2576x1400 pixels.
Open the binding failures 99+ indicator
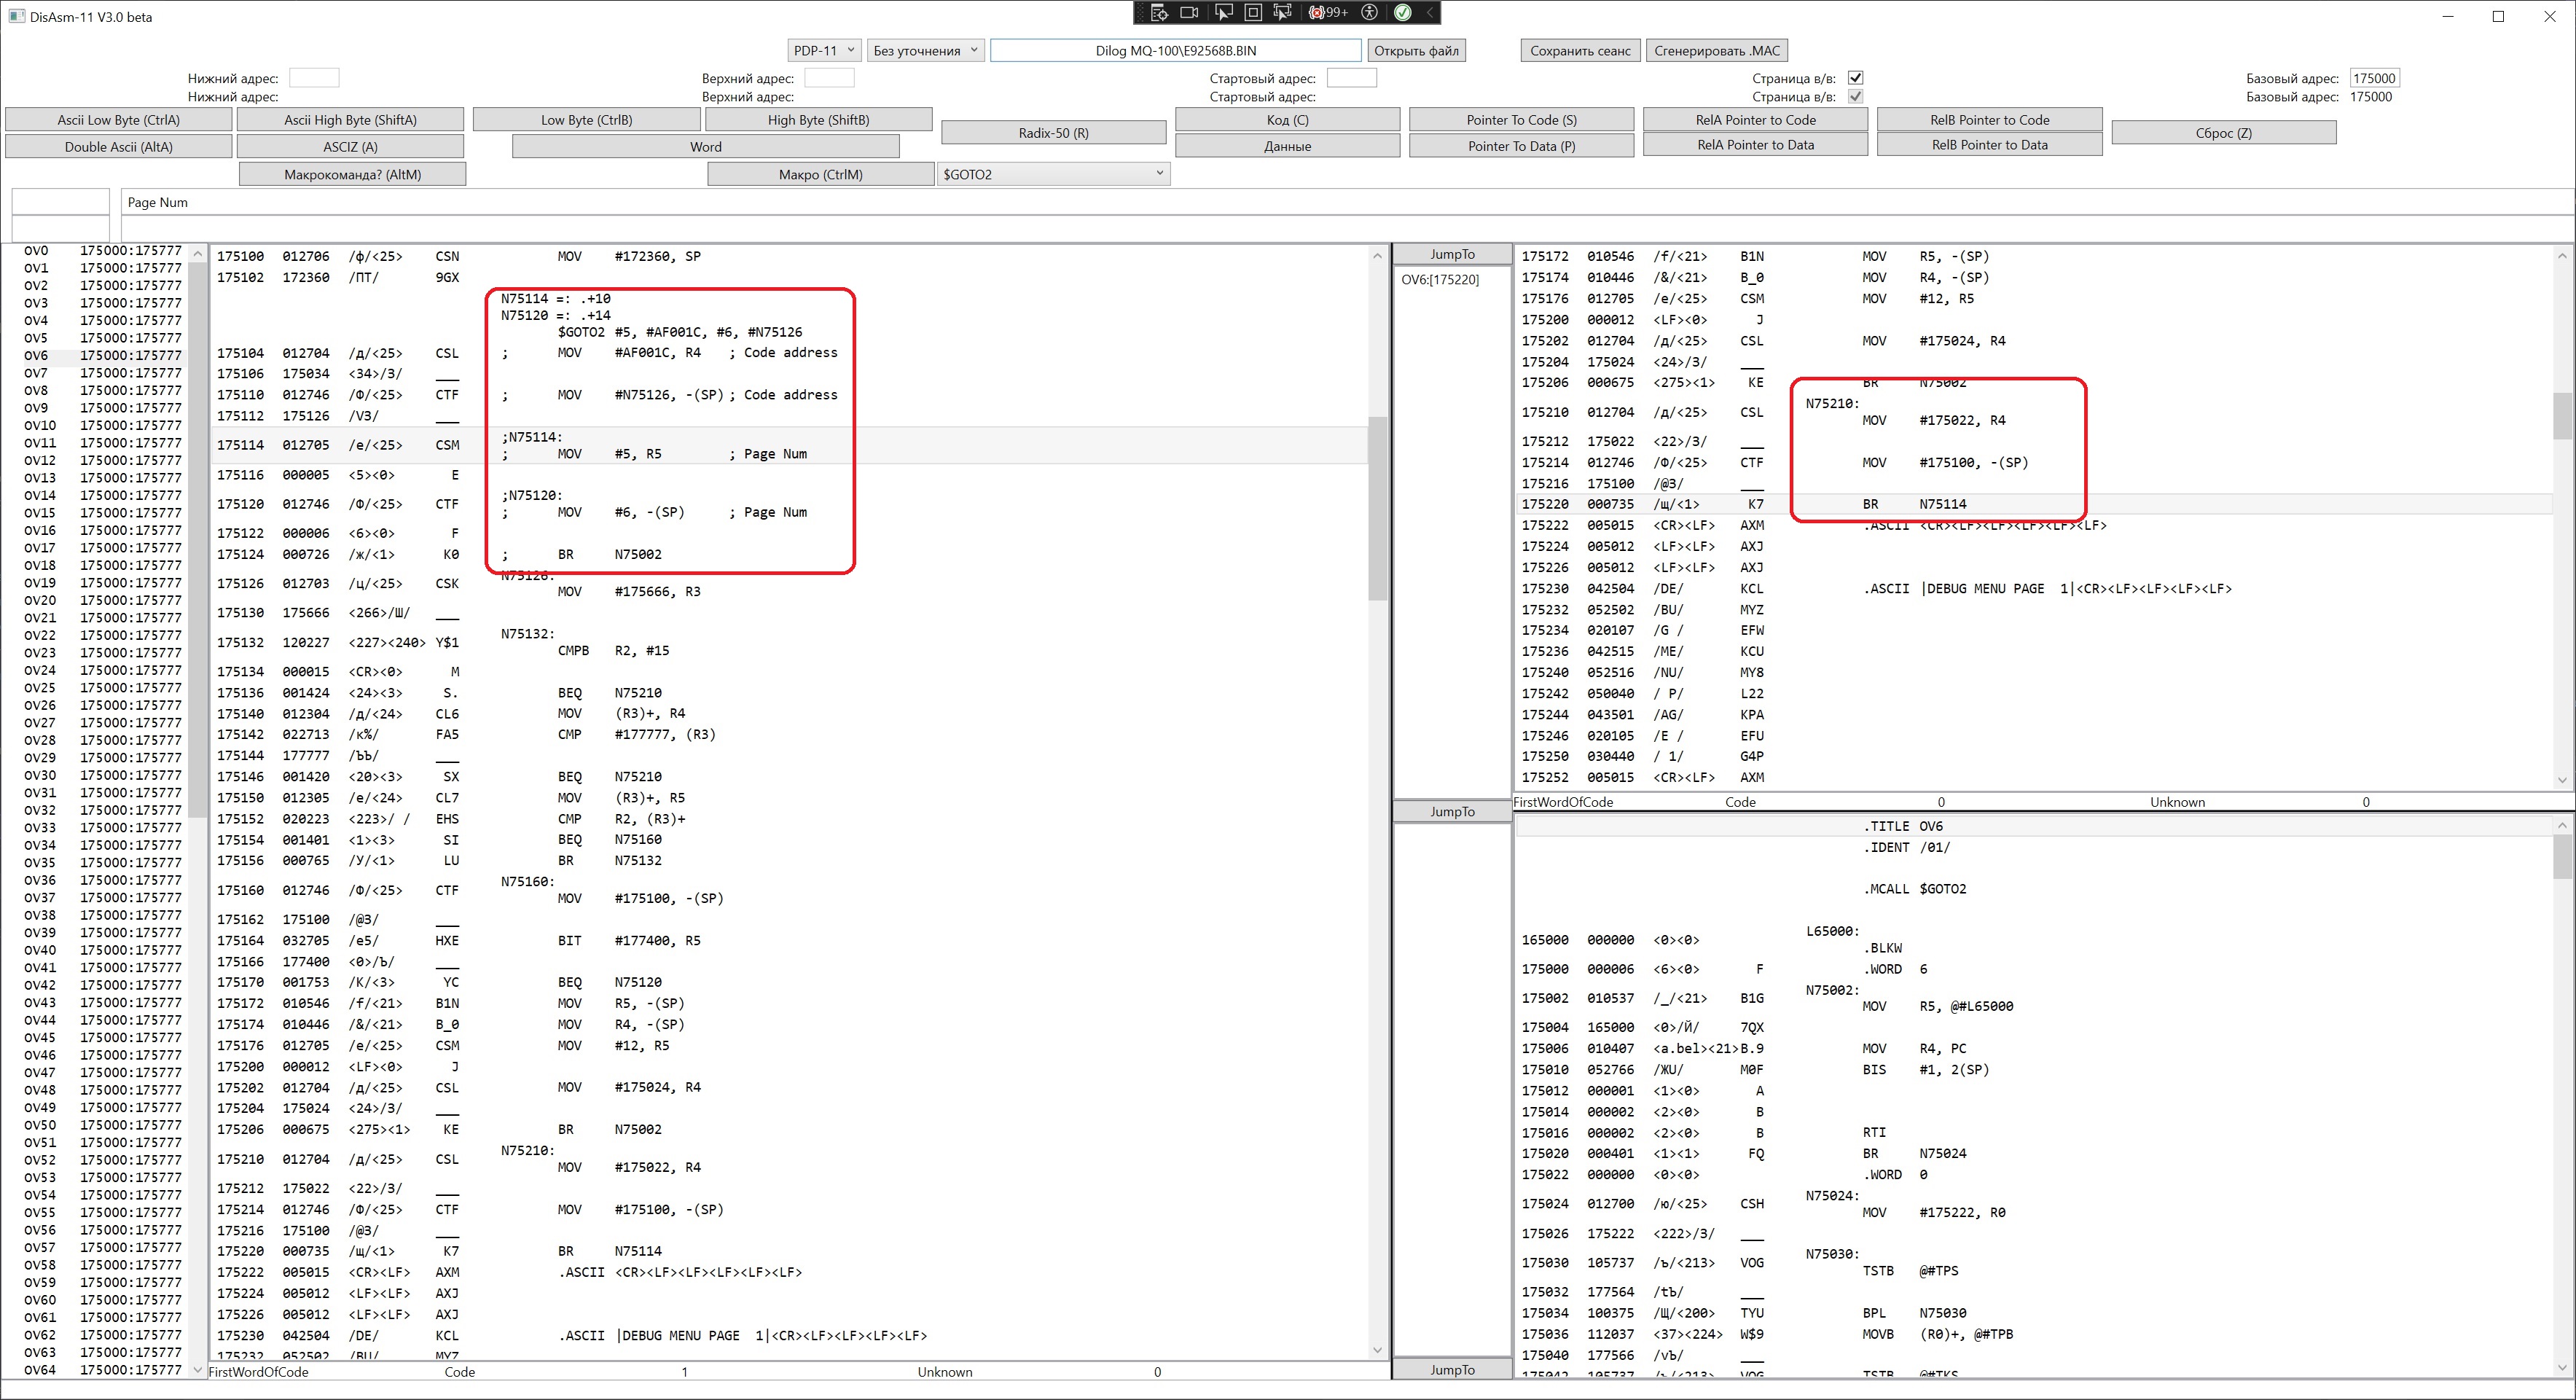click(1328, 12)
